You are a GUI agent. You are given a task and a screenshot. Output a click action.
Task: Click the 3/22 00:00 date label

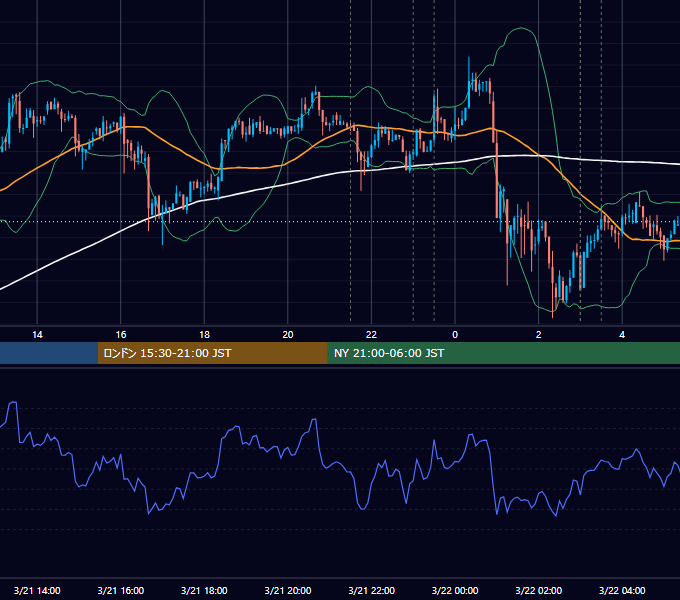455,590
